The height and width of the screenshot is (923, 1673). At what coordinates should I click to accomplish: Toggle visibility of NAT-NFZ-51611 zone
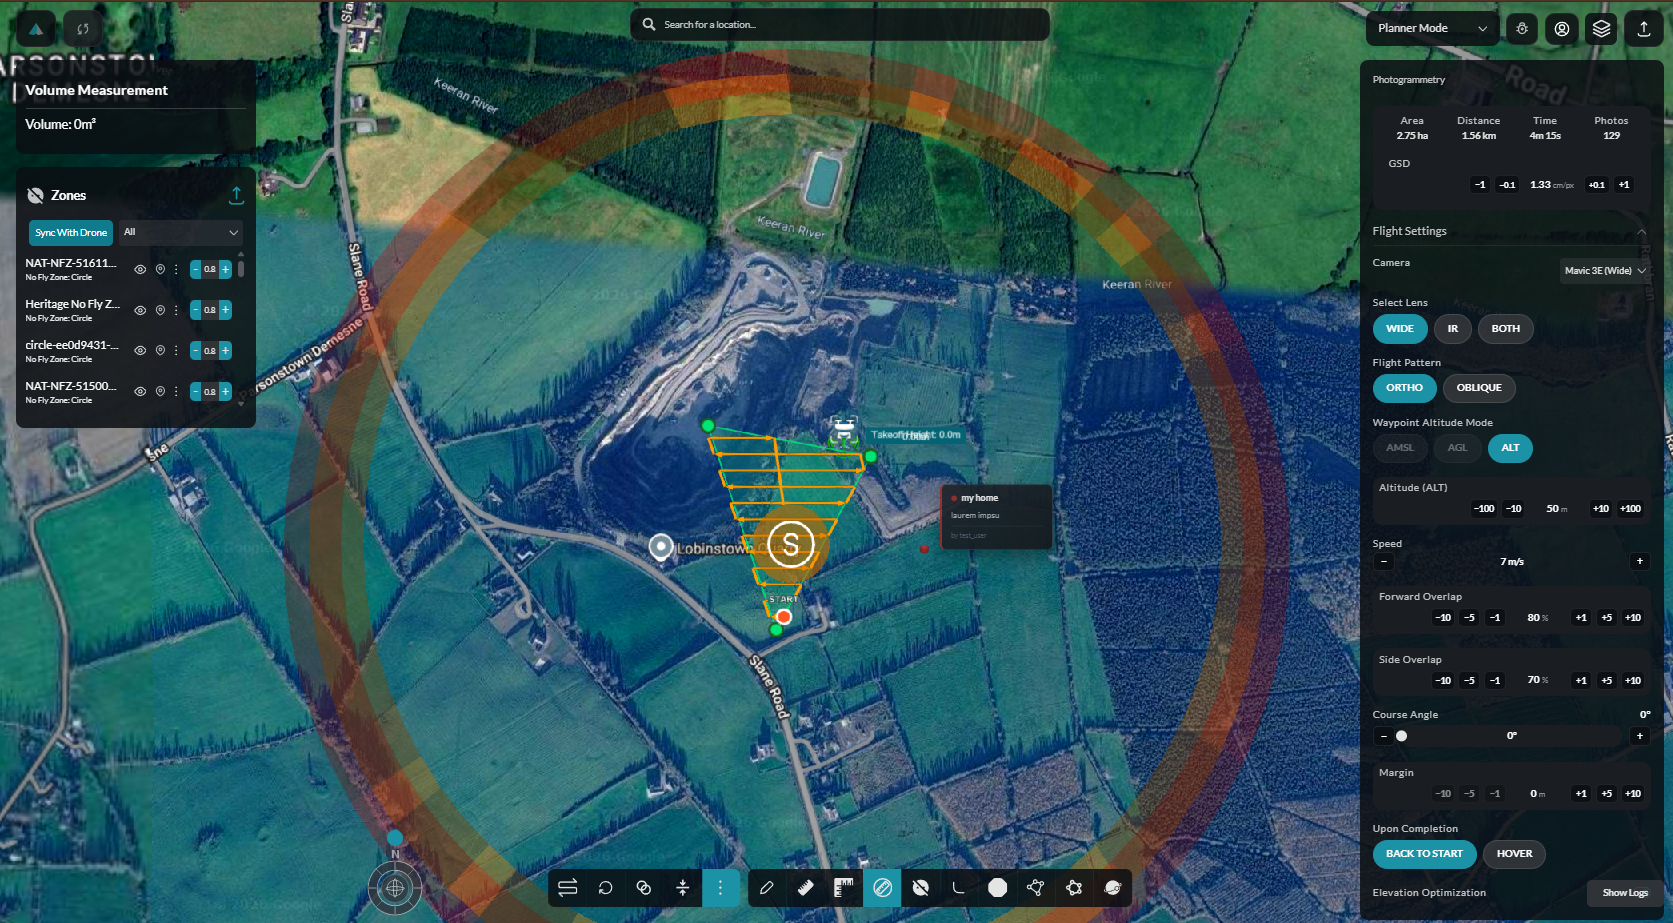pyautogui.click(x=140, y=269)
